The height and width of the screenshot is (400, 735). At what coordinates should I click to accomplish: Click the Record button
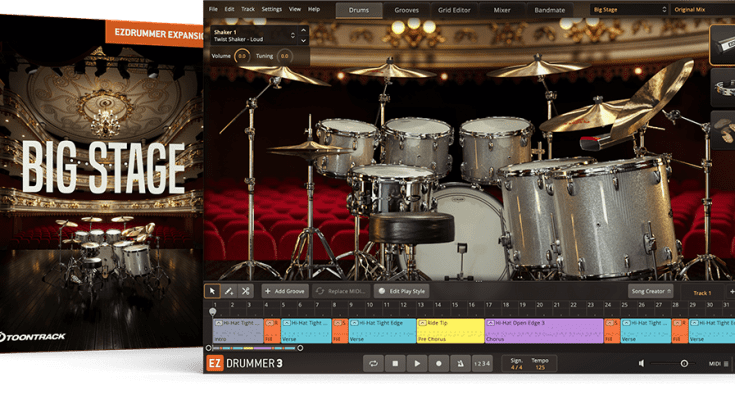tap(437, 364)
